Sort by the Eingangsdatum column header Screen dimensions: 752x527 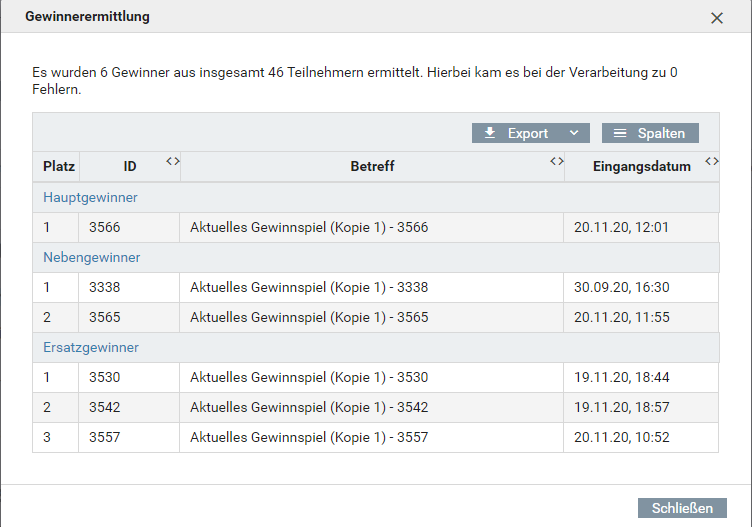coord(641,167)
